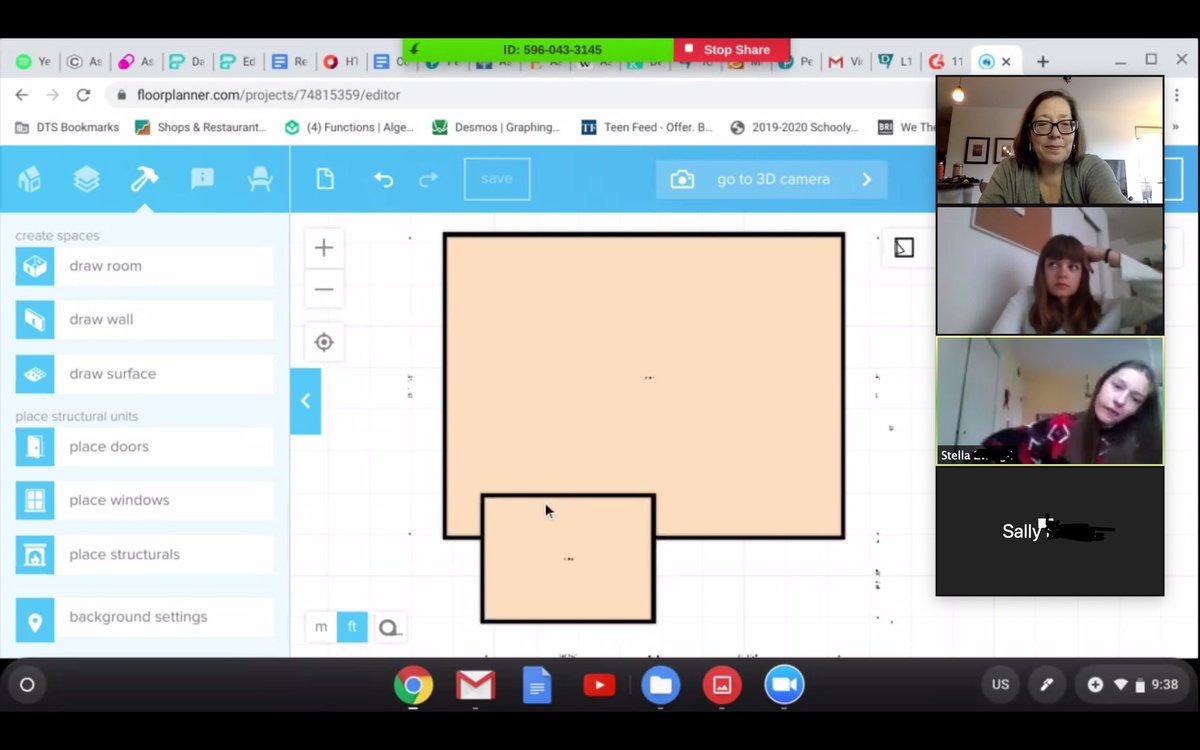The width and height of the screenshot is (1200, 750).
Task: Click the construction hammer tool in top toolbar
Action: coord(144,178)
